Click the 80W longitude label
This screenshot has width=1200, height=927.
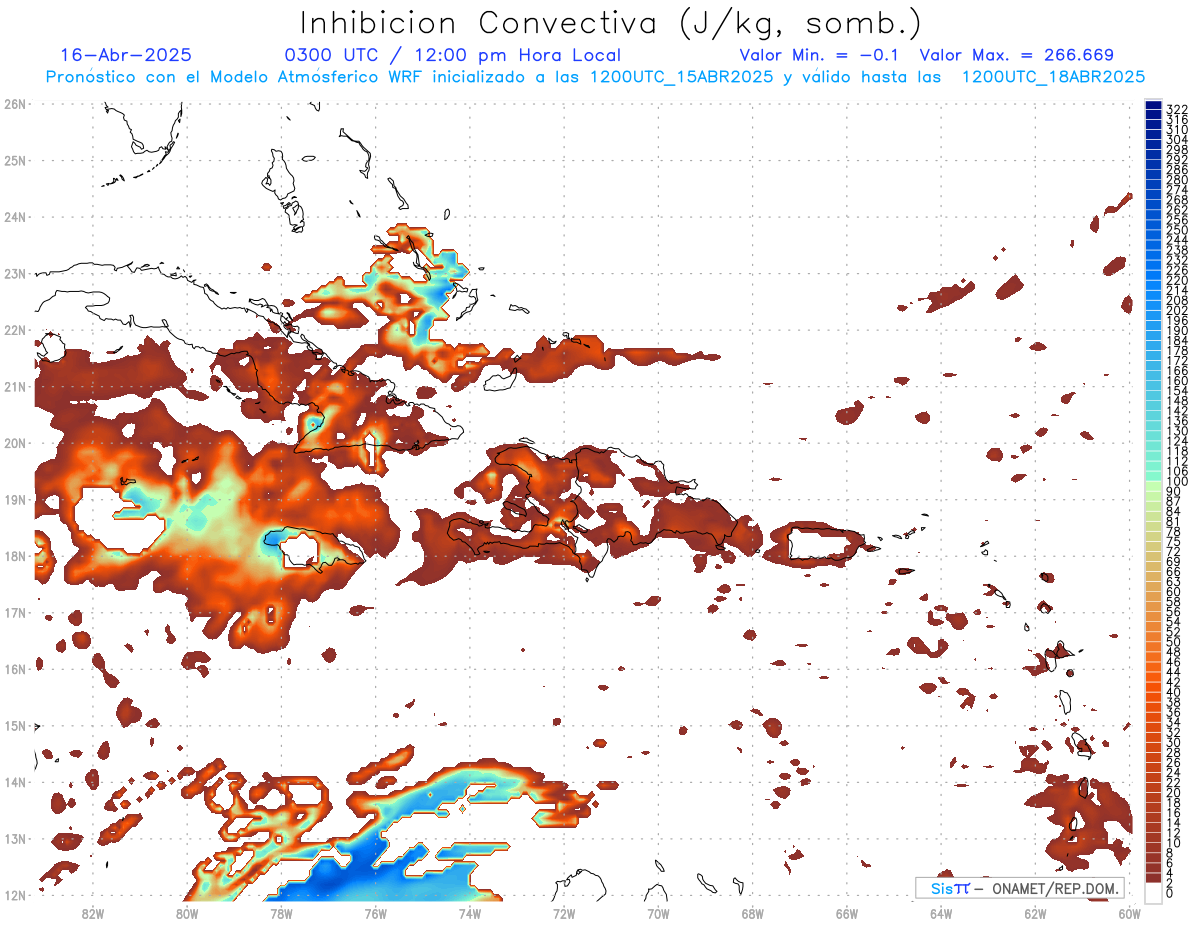click(x=186, y=912)
